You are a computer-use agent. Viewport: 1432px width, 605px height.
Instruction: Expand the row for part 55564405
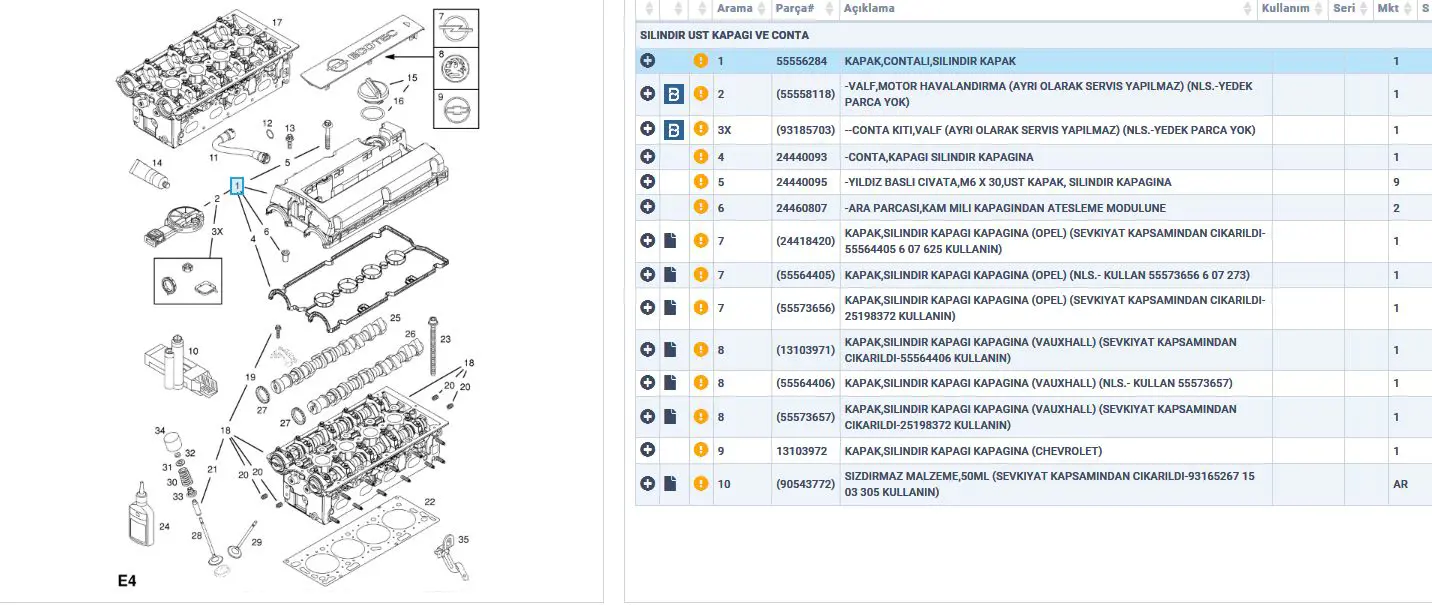[648, 275]
